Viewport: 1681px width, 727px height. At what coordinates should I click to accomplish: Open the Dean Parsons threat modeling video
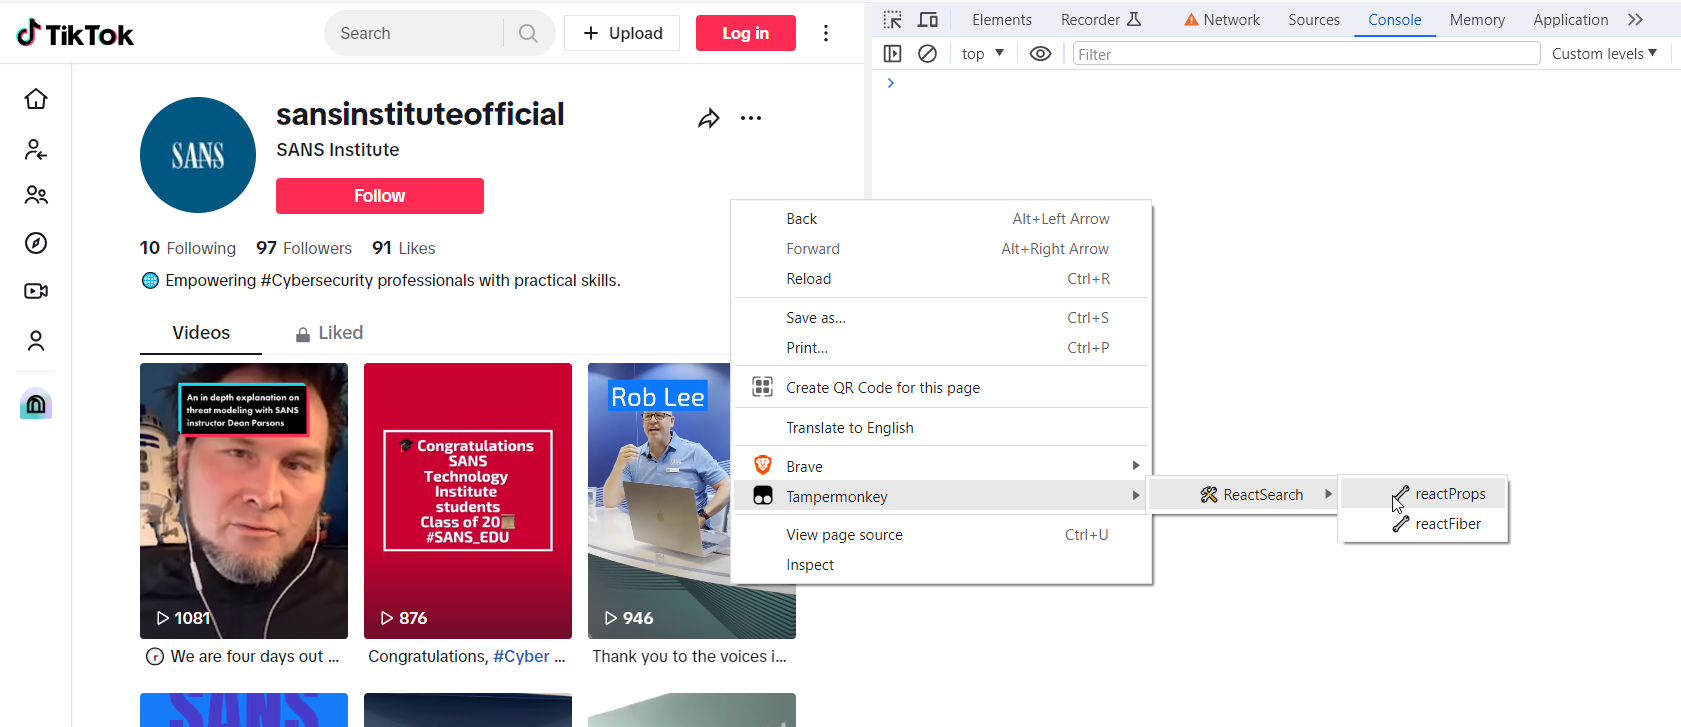[x=244, y=501]
